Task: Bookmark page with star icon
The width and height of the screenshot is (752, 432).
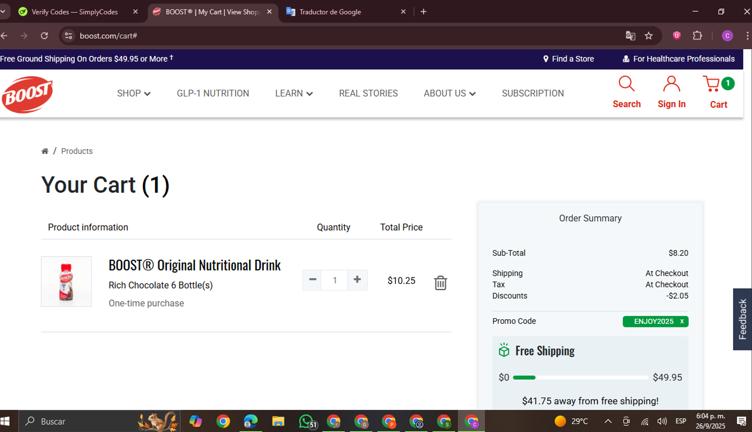Action: pyautogui.click(x=648, y=35)
